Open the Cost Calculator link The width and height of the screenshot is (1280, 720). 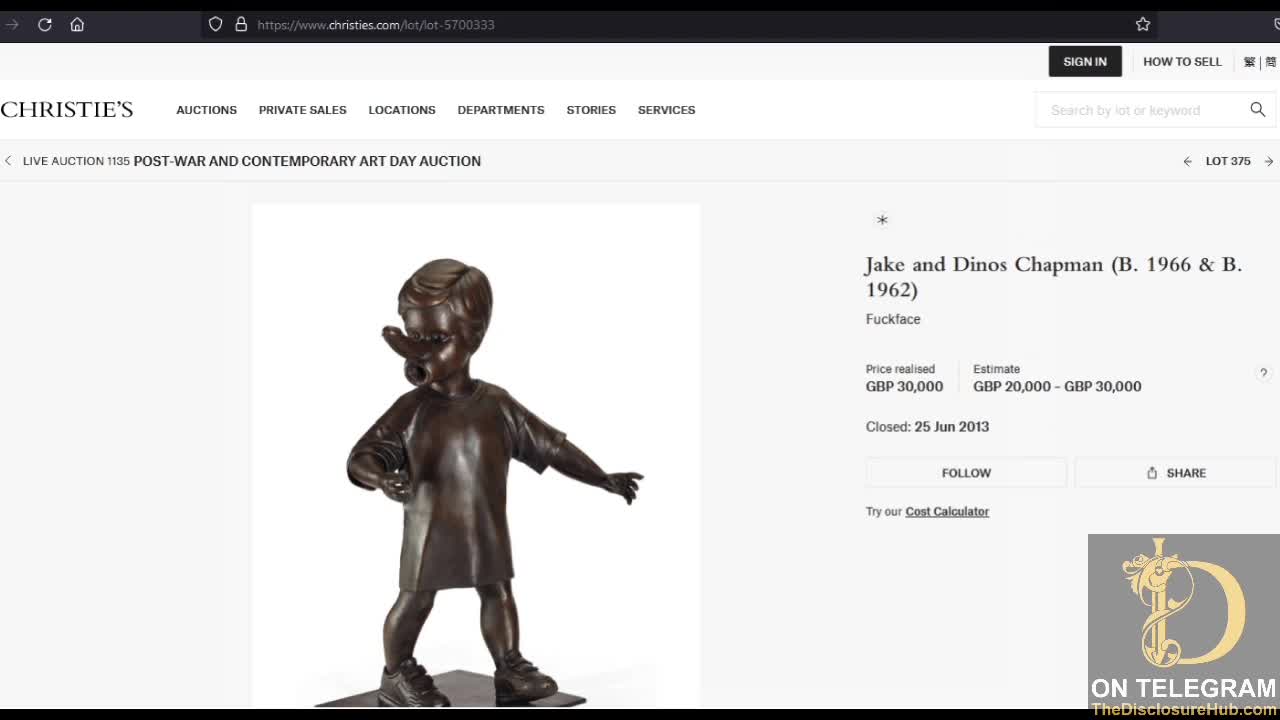947,512
